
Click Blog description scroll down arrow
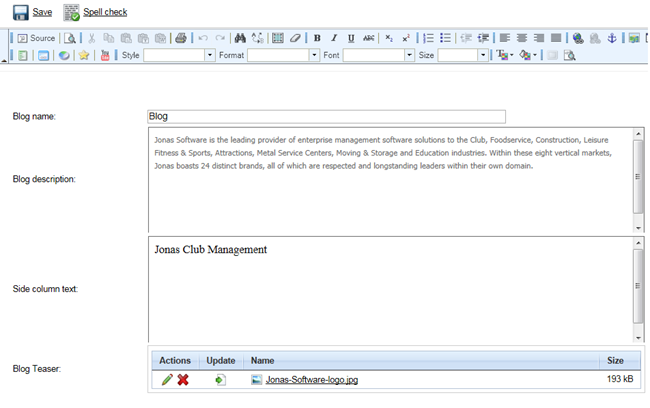(x=638, y=228)
